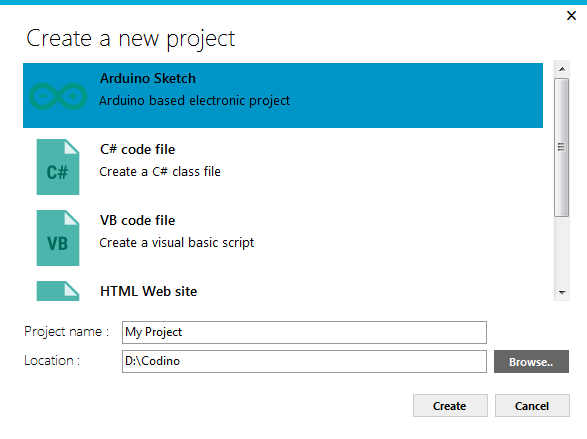The height and width of the screenshot is (439, 587).
Task: Select the Arduino Sketch project type
Action: point(283,95)
